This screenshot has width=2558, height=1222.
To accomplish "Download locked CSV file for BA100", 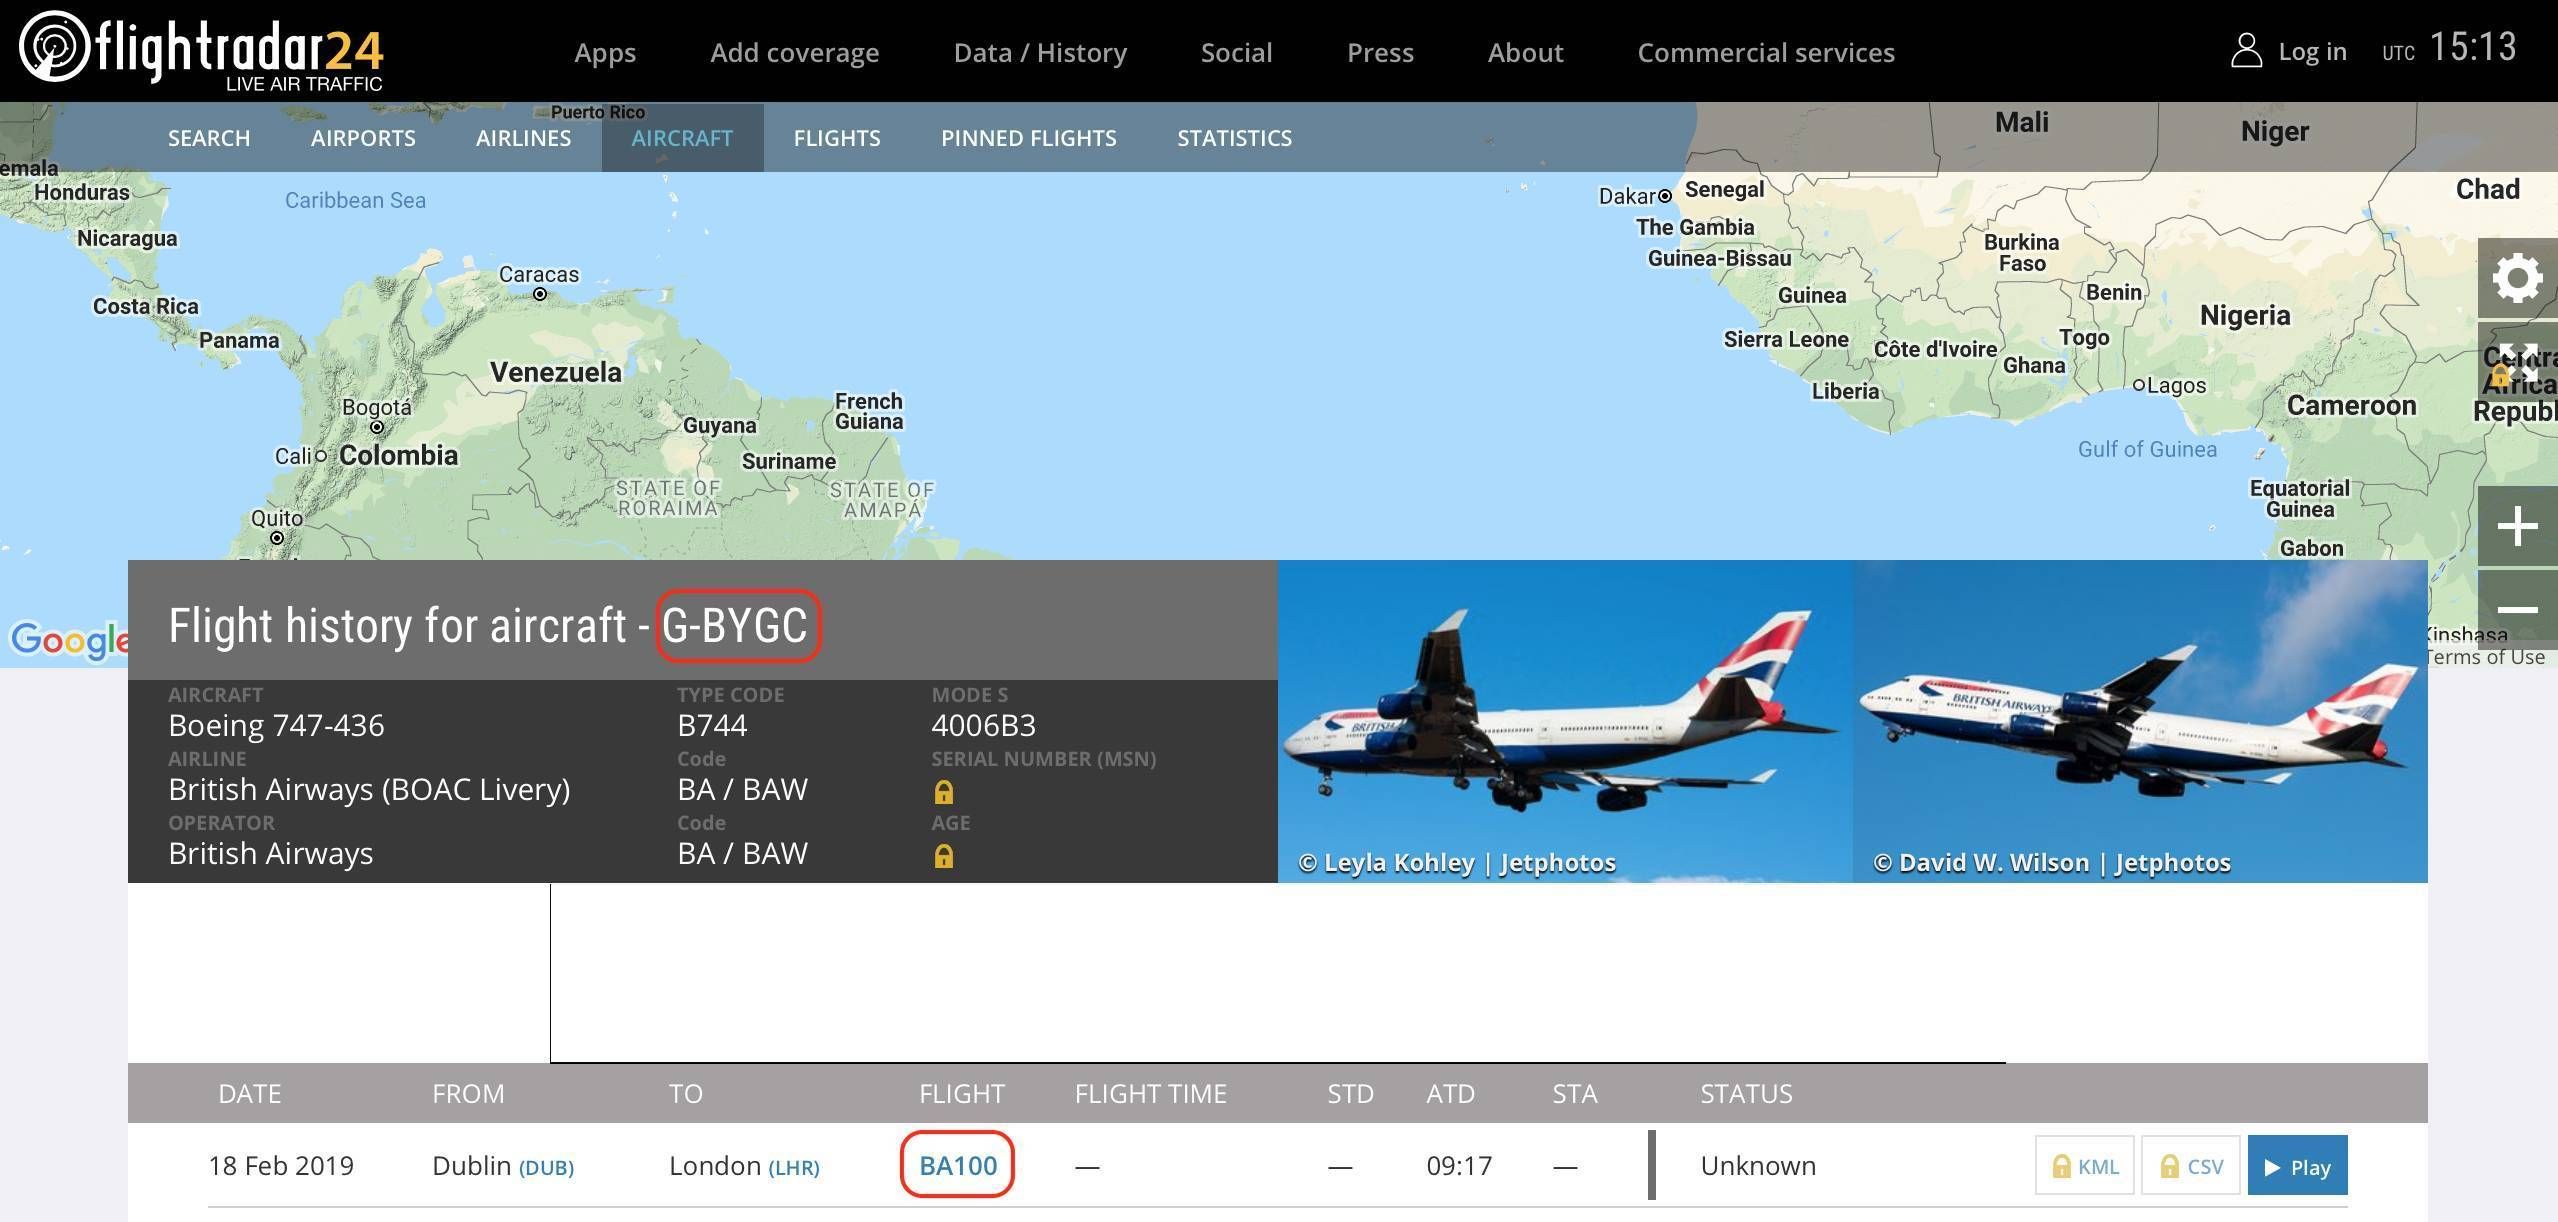I will click(2190, 1165).
